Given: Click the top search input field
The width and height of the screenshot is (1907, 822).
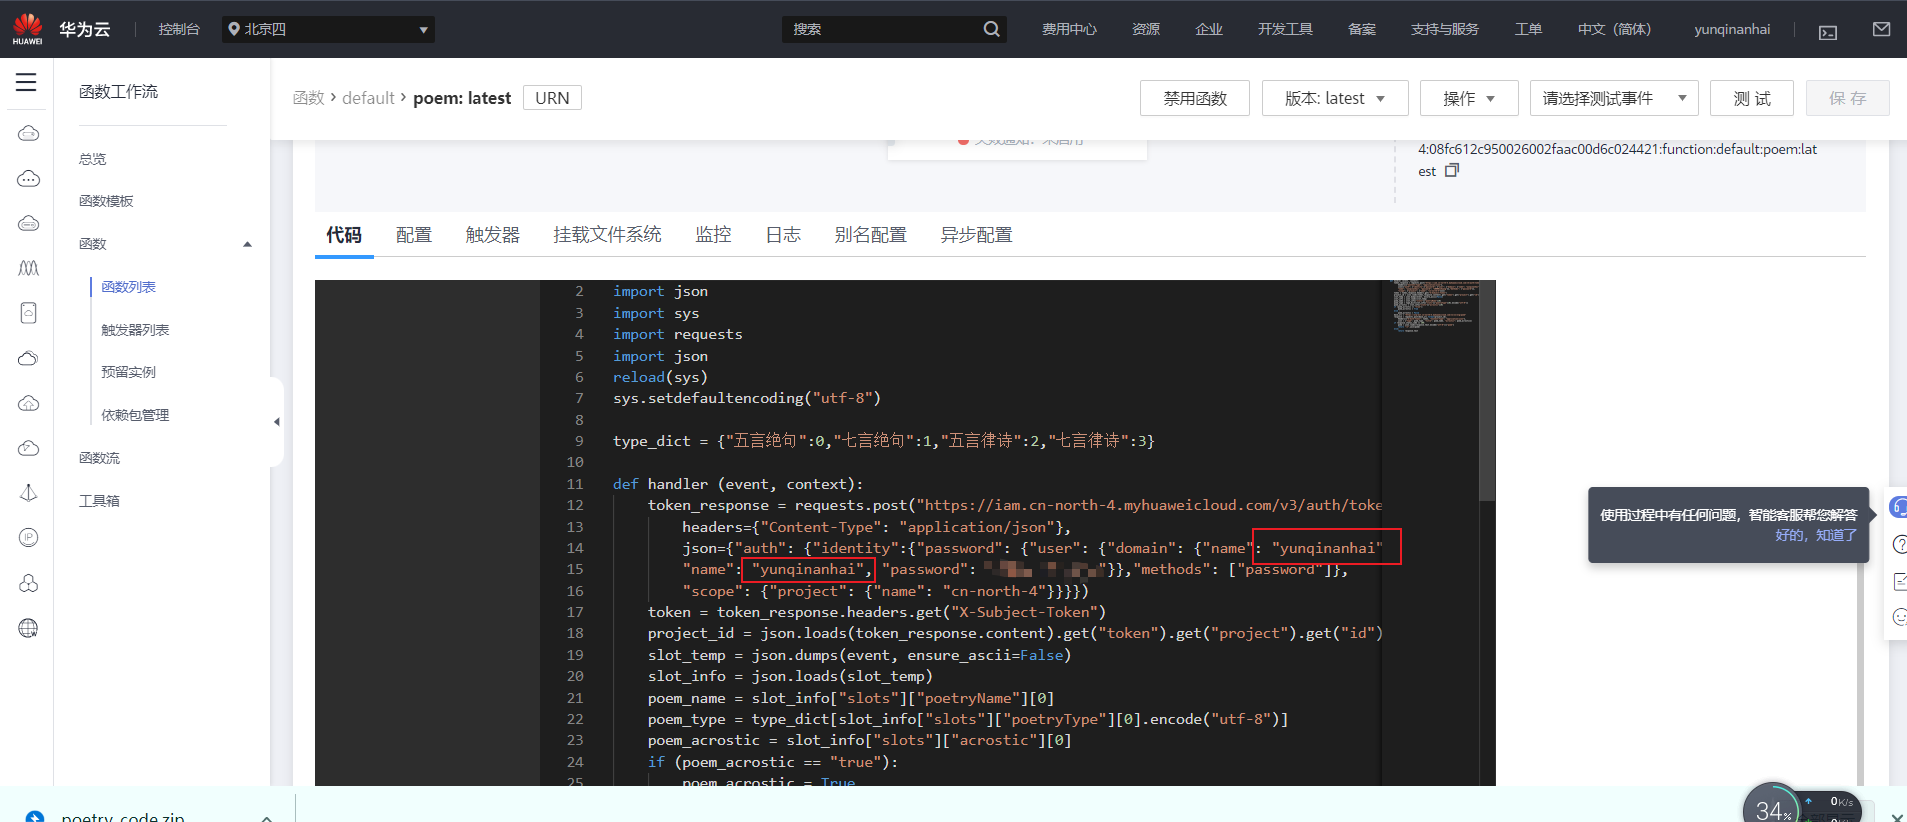Looking at the screenshot, I should tap(880, 29).
